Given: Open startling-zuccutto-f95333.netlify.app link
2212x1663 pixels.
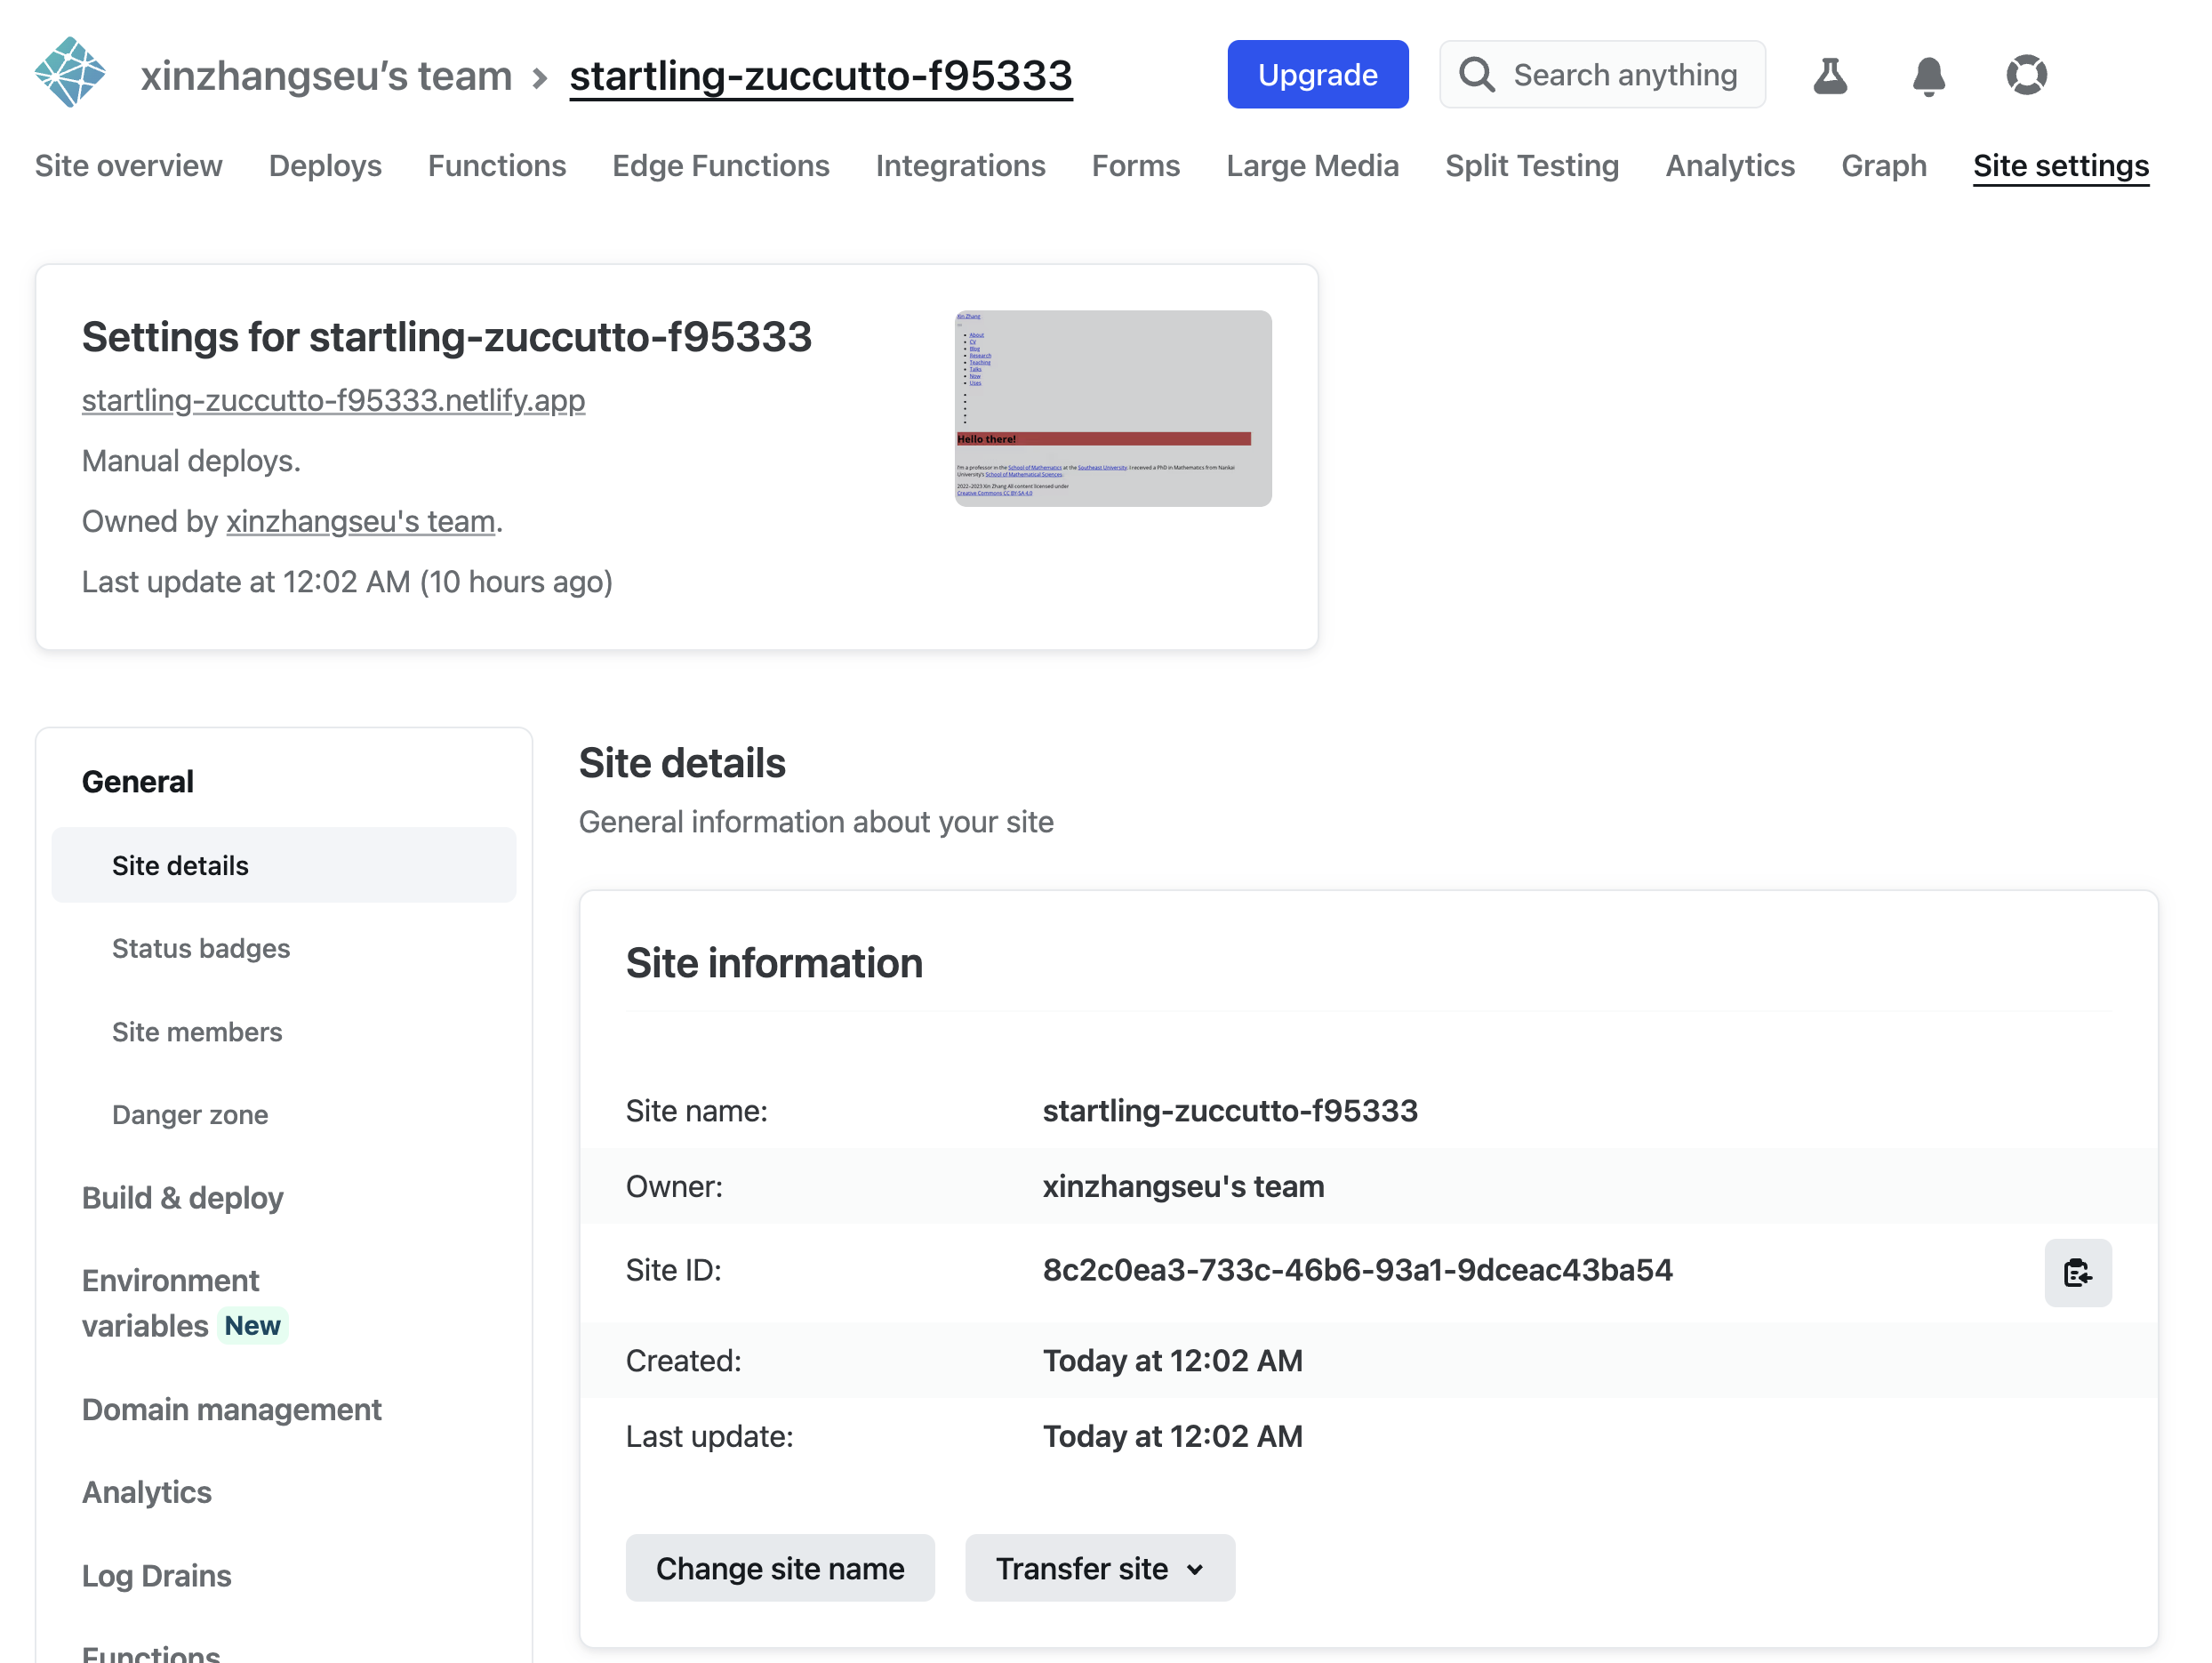Looking at the screenshot, I should (x=333, y=400).
